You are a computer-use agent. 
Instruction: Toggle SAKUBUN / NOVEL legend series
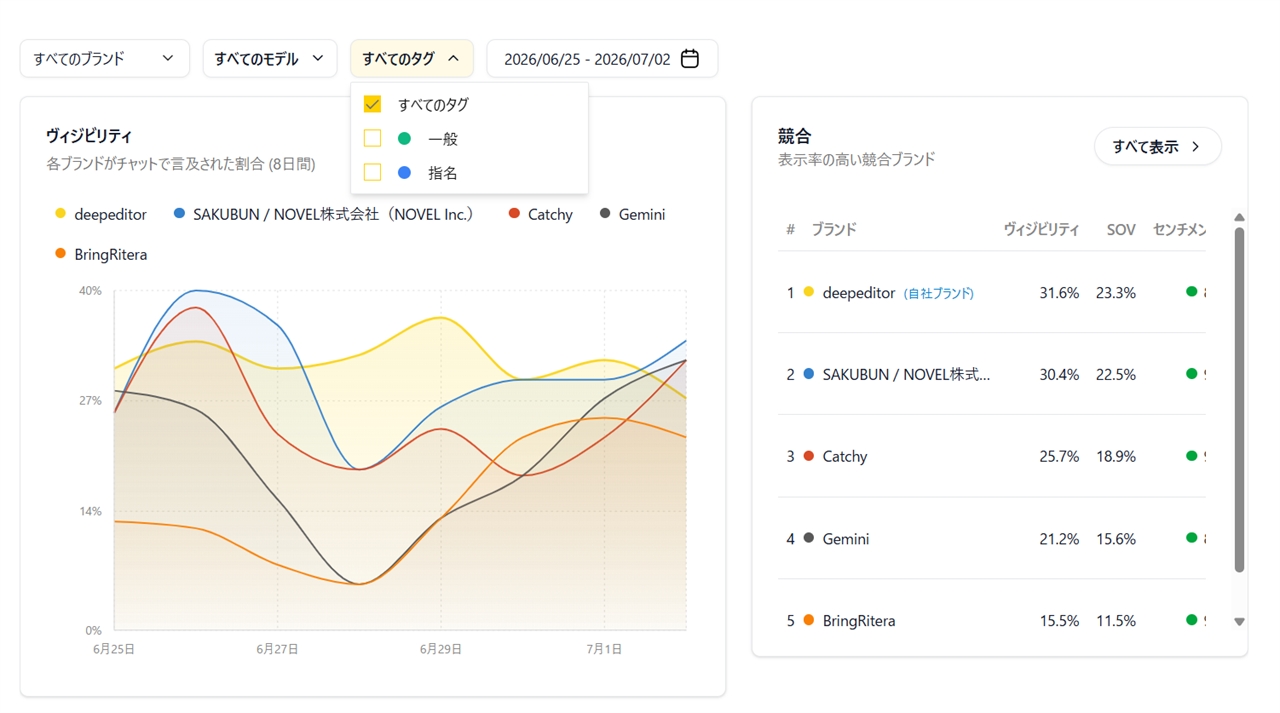323,214
